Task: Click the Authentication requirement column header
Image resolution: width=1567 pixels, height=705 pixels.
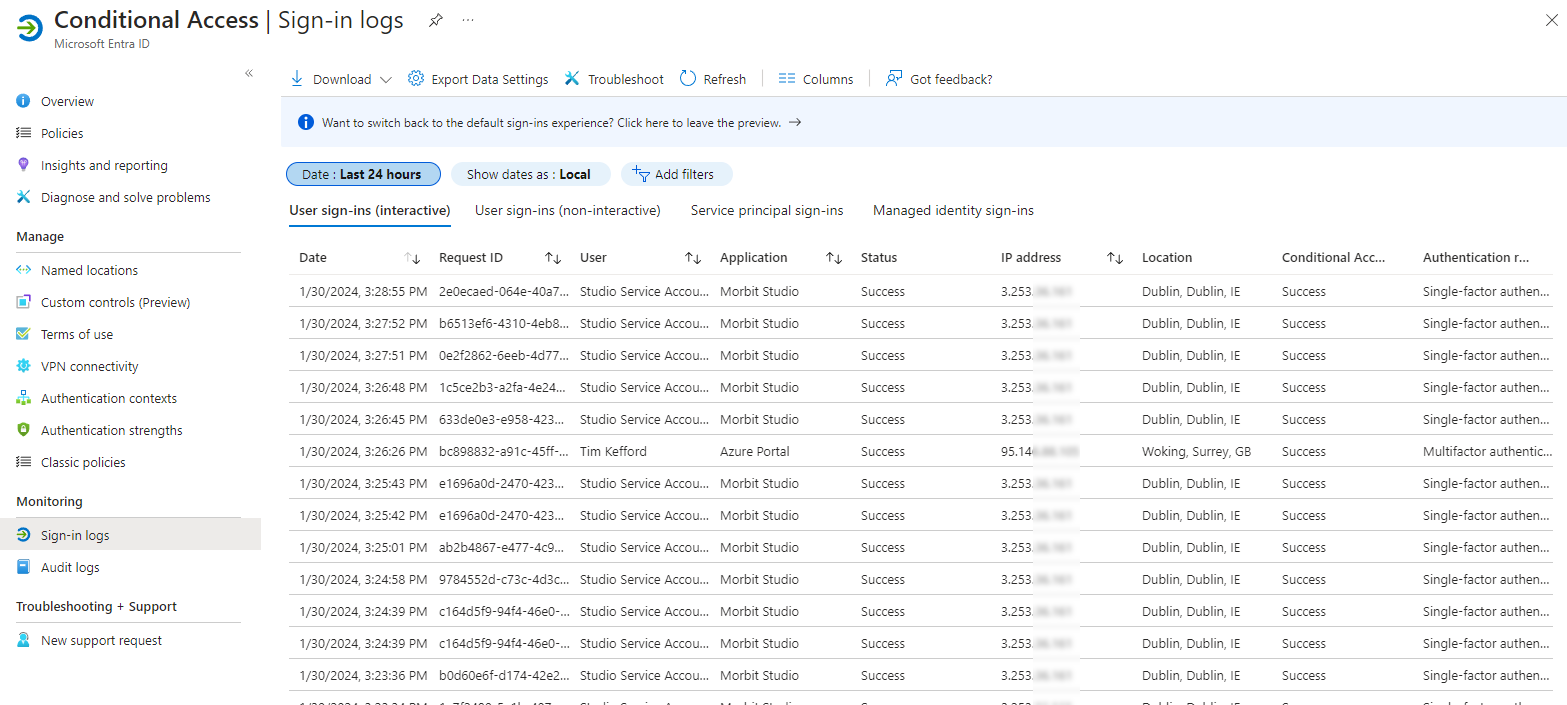Action: click(1476, 258)
